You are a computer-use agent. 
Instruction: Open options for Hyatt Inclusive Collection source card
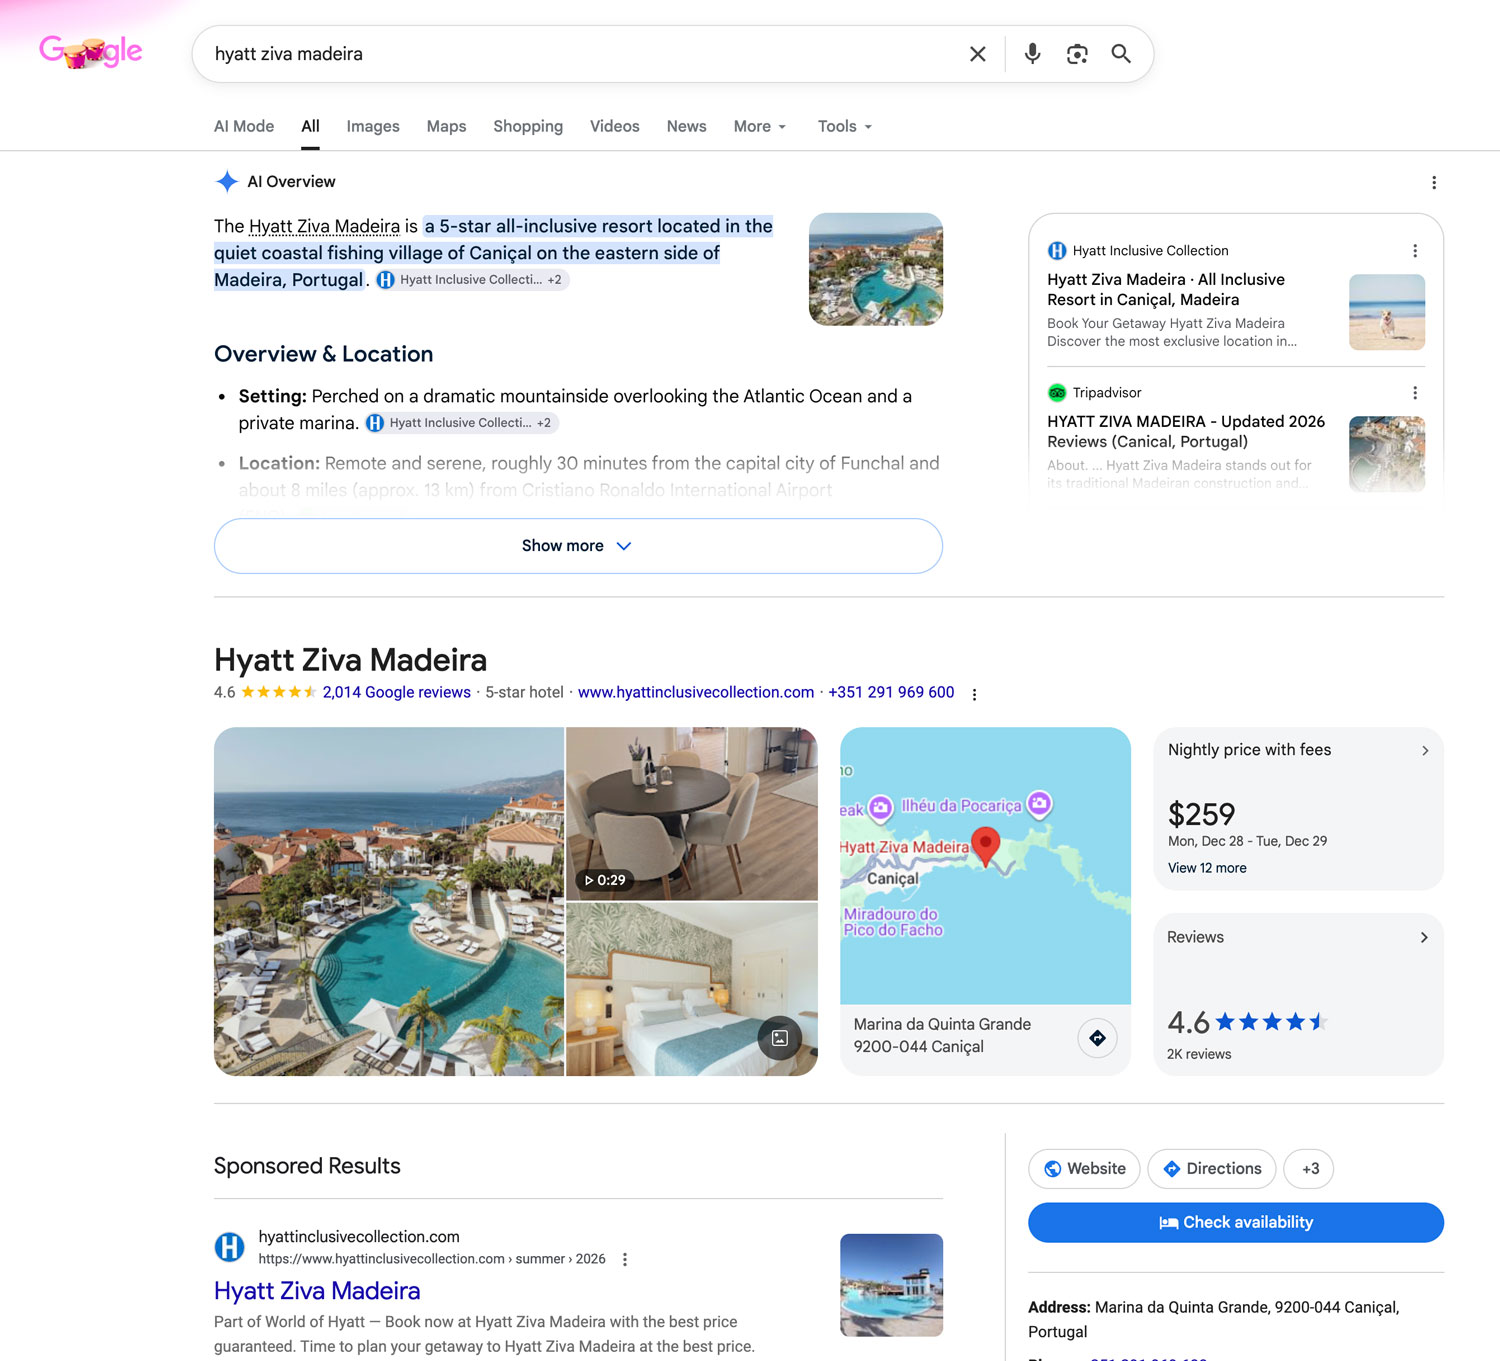1414,251
